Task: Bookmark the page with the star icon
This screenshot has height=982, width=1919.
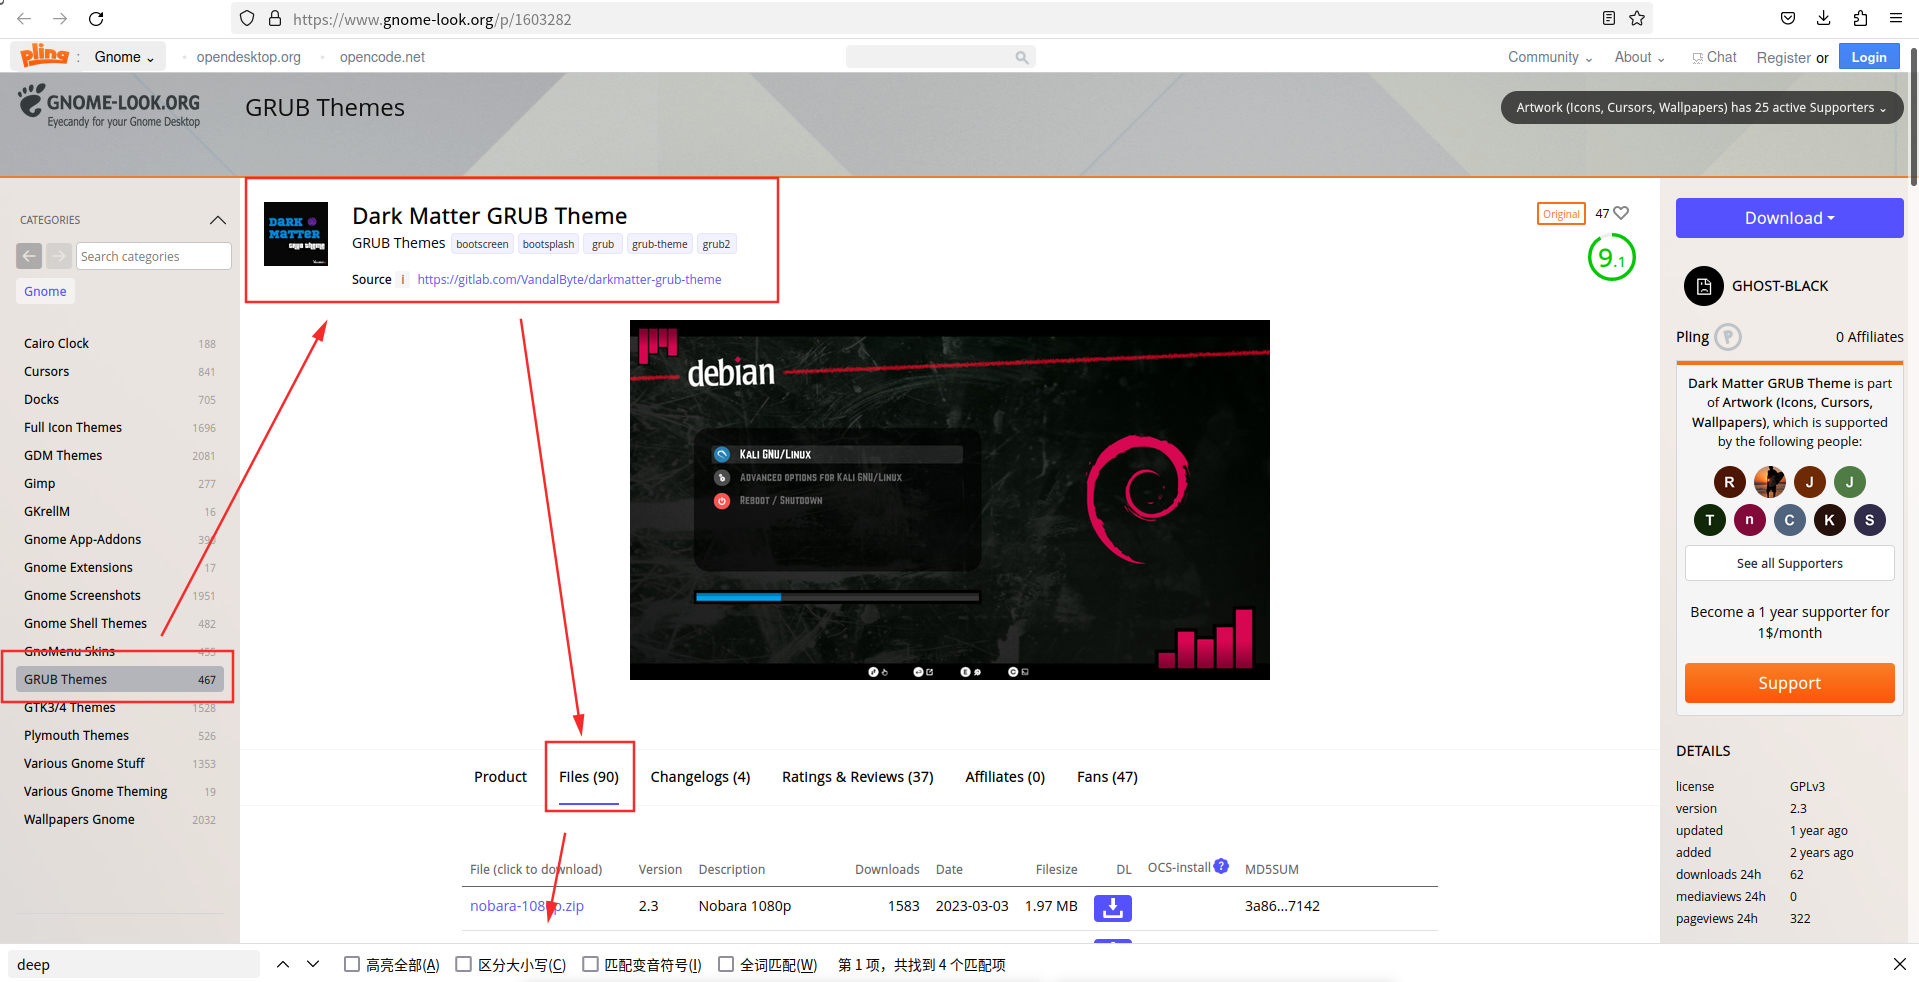Action: (x=1637, y=18)
